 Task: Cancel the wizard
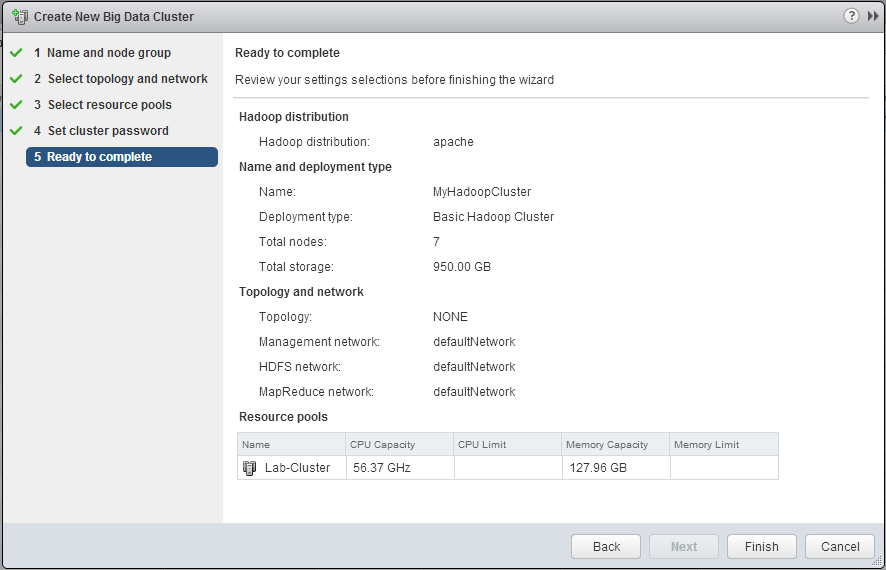(x=840, y=546)
